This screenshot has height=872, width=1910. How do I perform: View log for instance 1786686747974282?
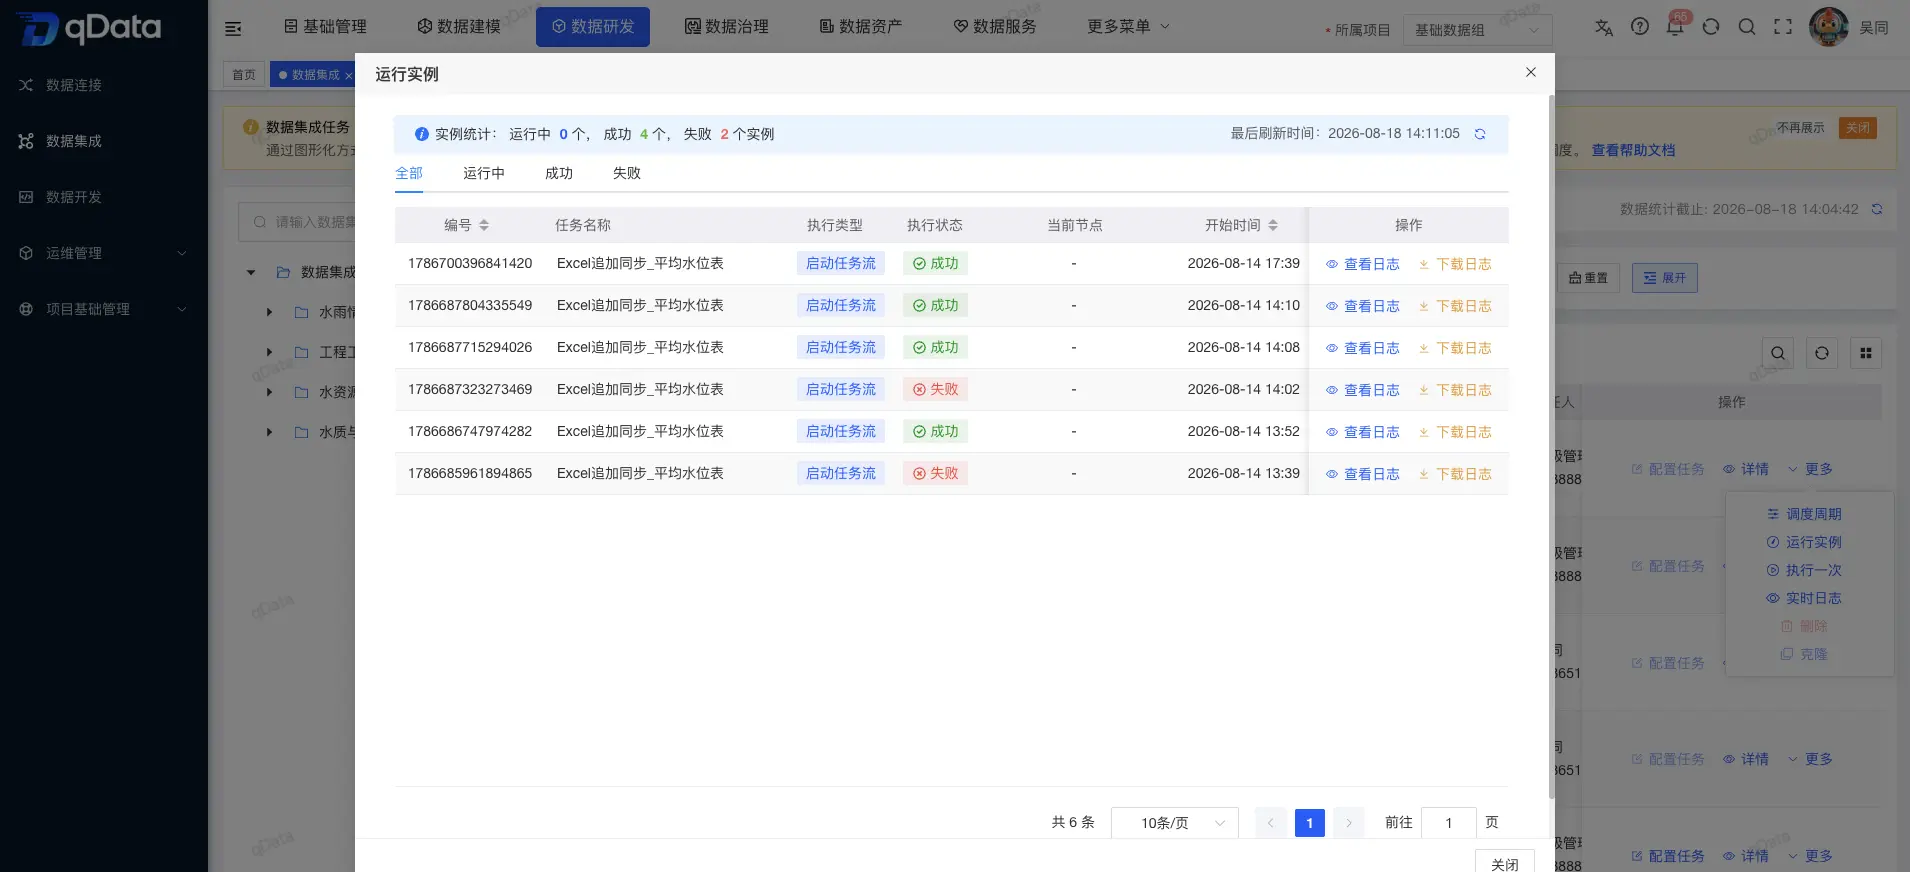[x=1363, y=432]
